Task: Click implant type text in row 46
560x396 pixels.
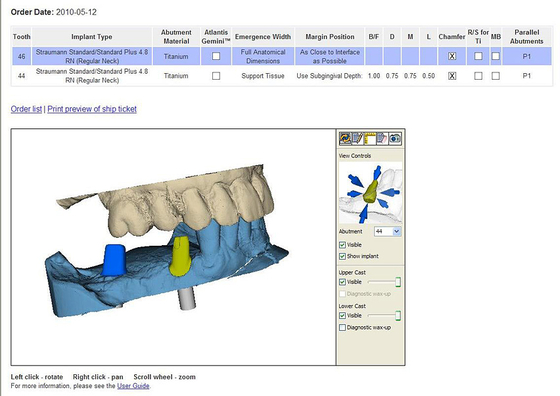Action: click(92, 56)
